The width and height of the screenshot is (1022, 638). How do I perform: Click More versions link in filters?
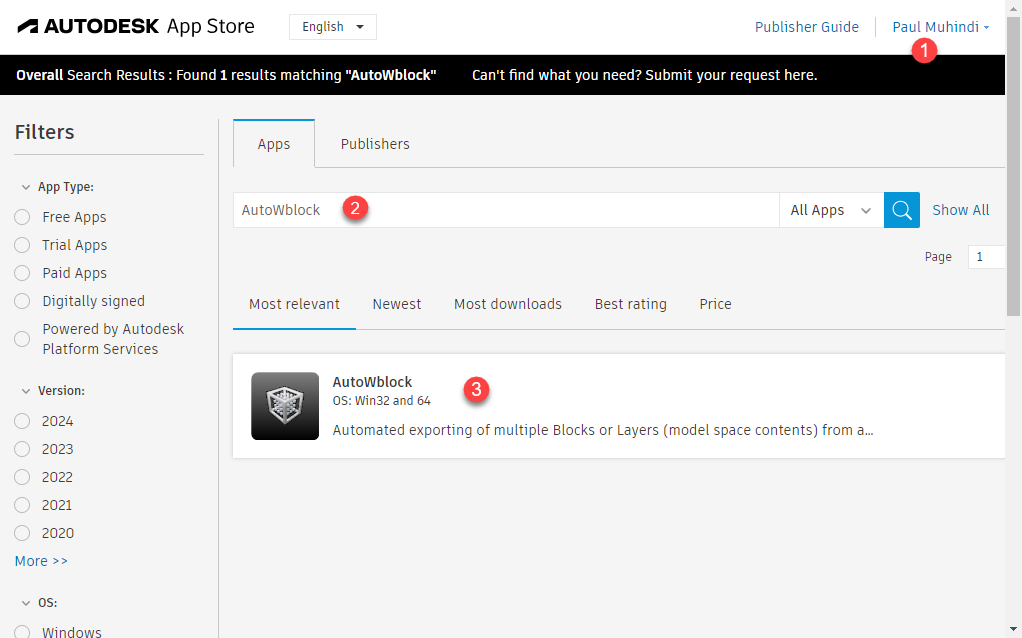click(x=41, y=561)
